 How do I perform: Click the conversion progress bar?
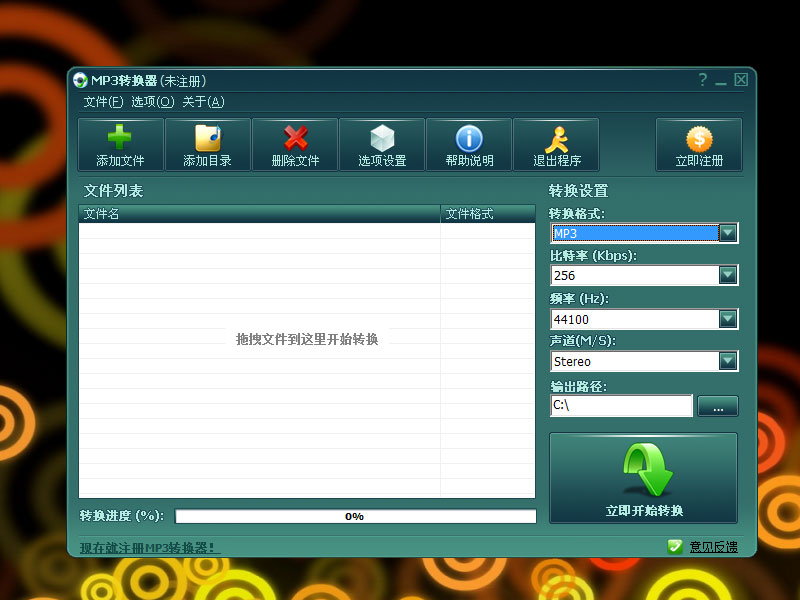pyautogui.click(x=355, y=516)
